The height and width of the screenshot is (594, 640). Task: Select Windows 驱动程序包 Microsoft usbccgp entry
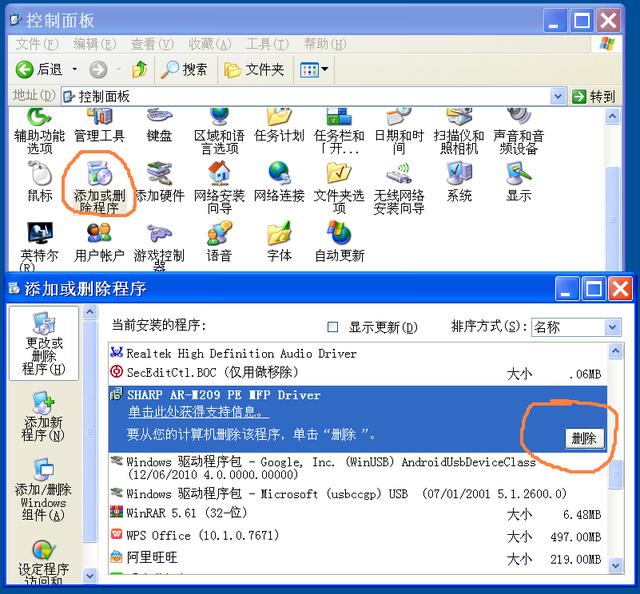tap(358, 494)
